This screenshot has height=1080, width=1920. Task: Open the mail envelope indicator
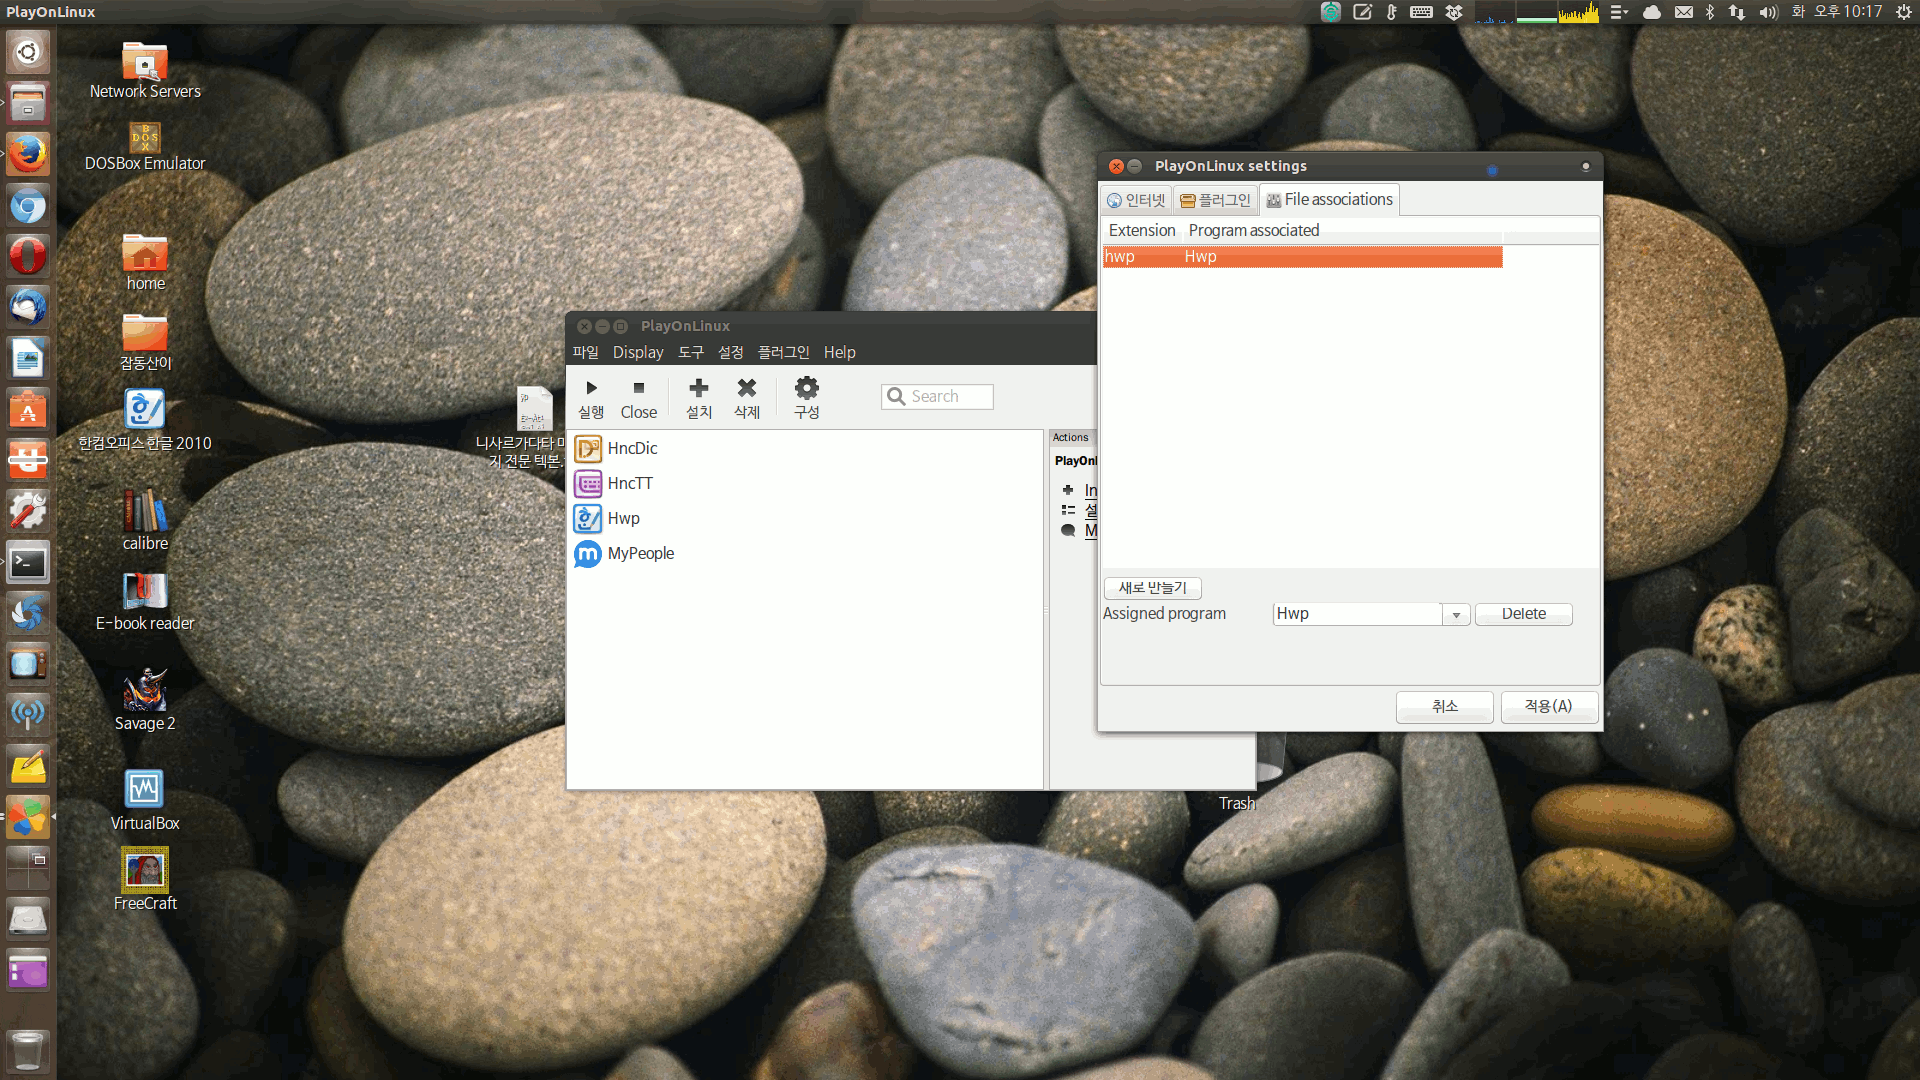pyautogui.click(x=1684, y=12)
